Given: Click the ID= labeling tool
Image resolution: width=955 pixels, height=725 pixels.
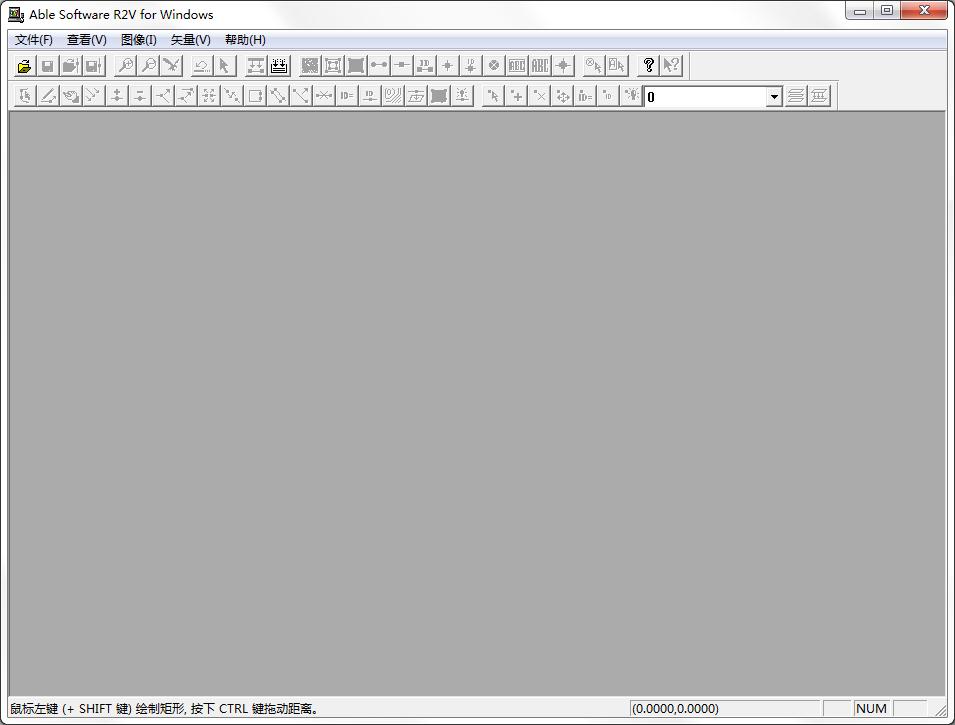Looking at the screenshot, I should [346, 95].
